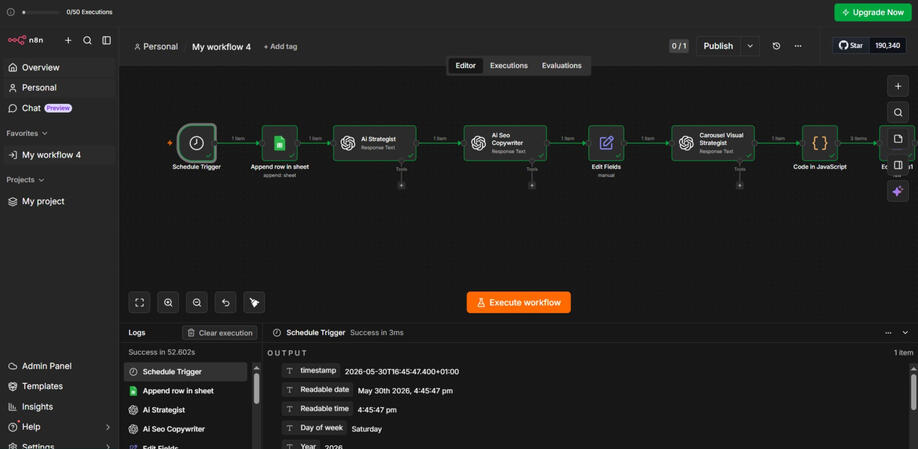The height and width of the screenshot is (449, 918).
Task: Zoom out of the canvas
Action: tap(197, 303)
